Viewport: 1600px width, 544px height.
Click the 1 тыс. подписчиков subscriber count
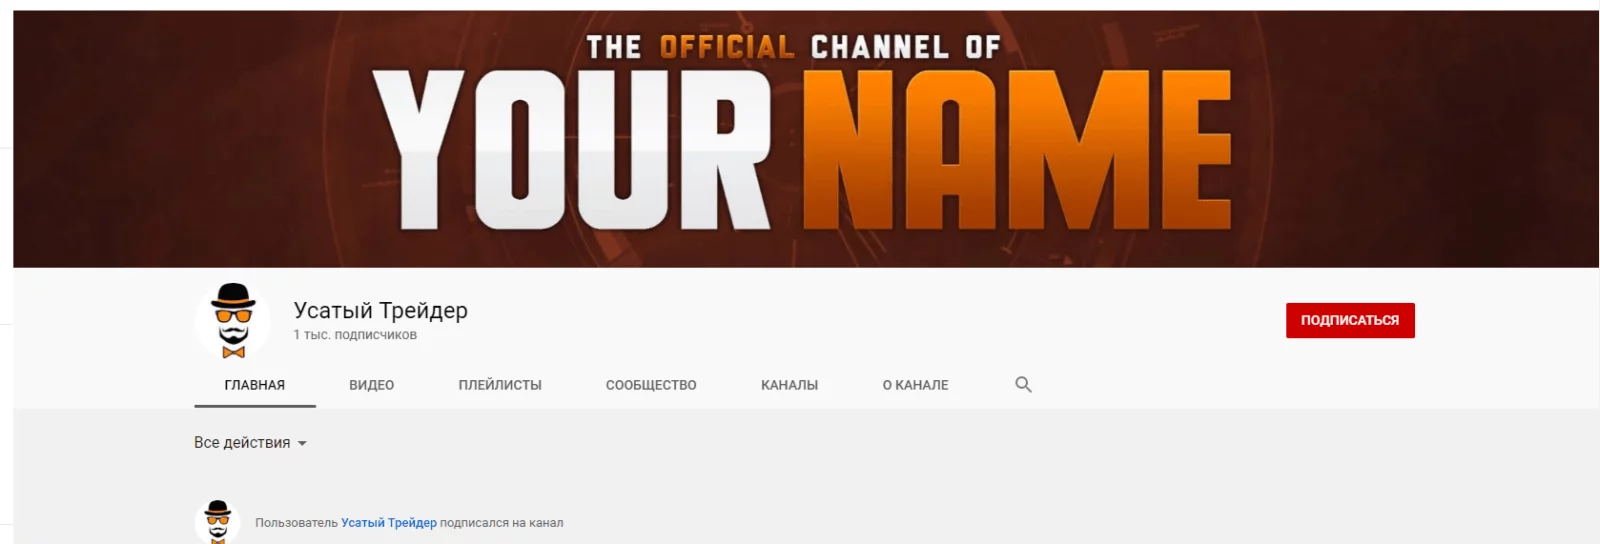355,335
